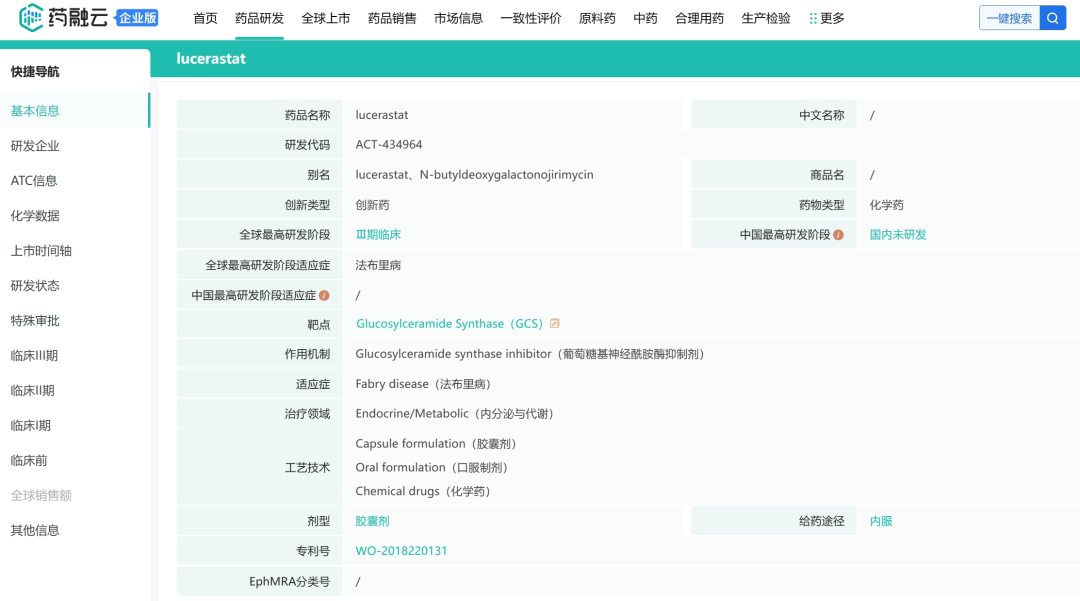Viewport: 1080px width, 601px height.
Task: Open external link icon next to GCS target
Action: 555,324
